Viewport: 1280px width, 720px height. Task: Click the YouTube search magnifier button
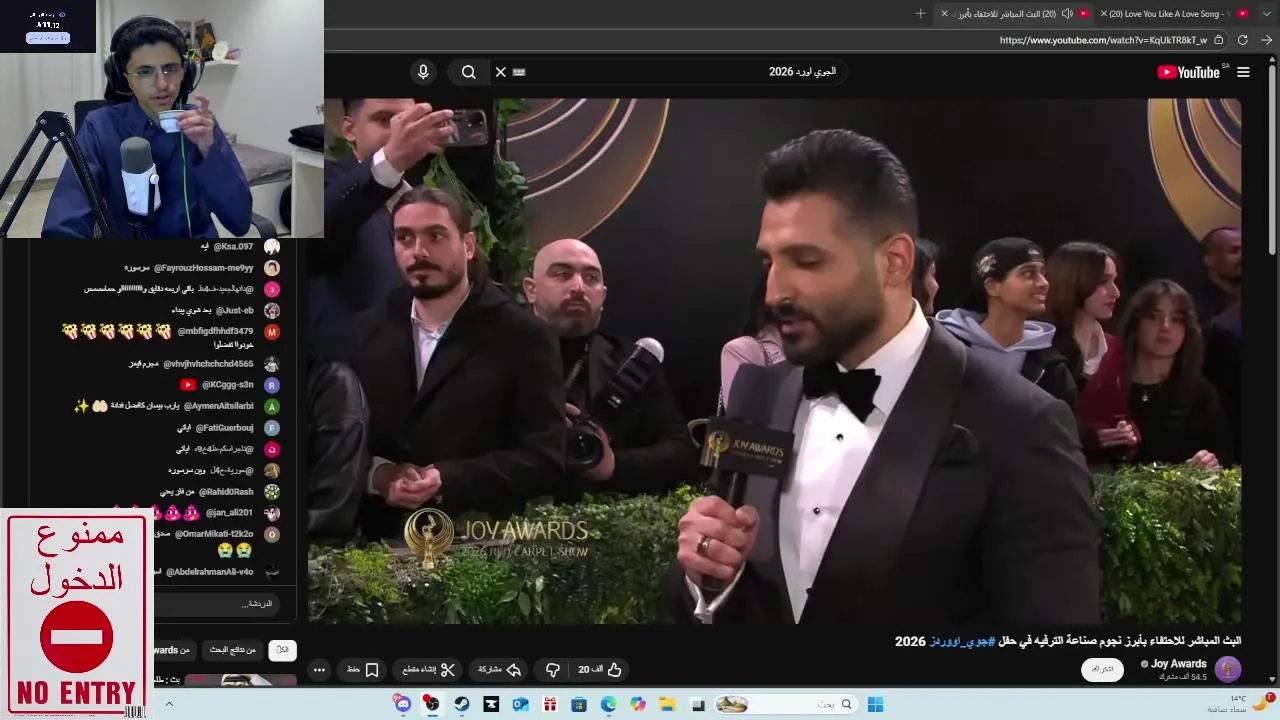click(468, 72)
